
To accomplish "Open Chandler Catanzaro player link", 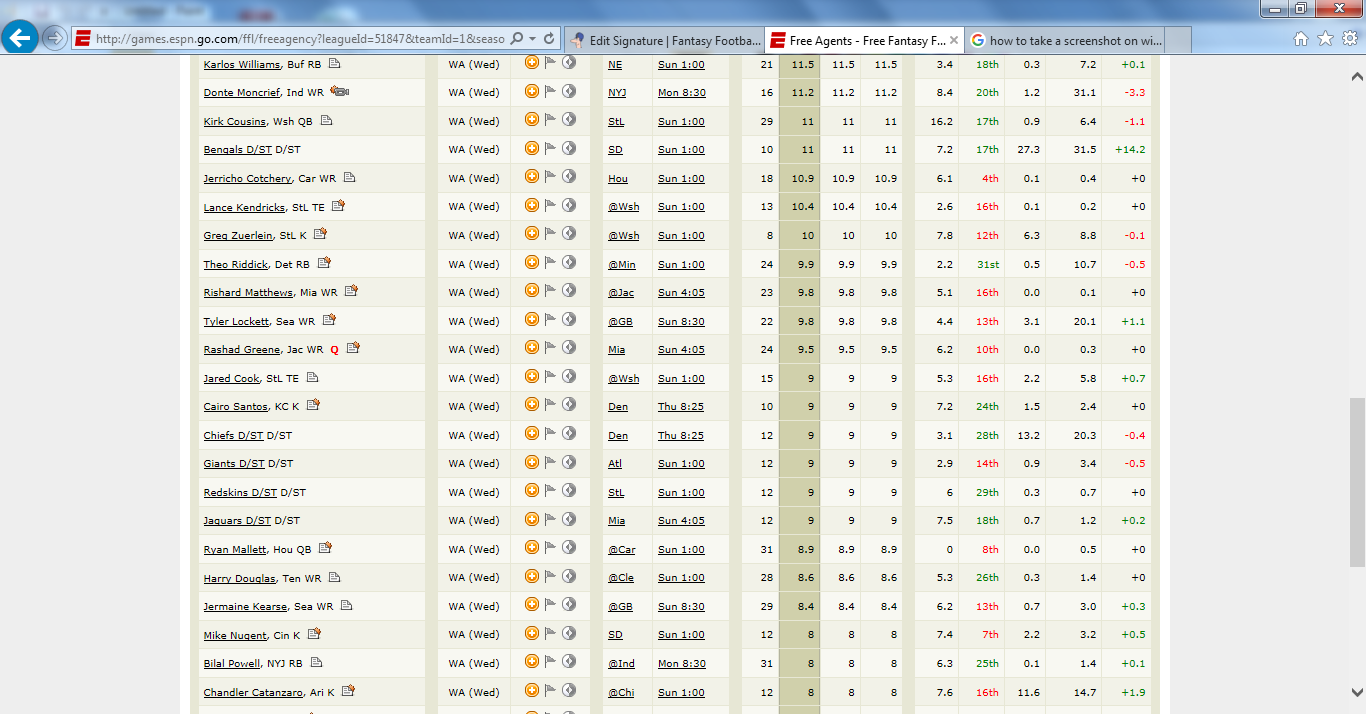I will [x=253, y=692].
